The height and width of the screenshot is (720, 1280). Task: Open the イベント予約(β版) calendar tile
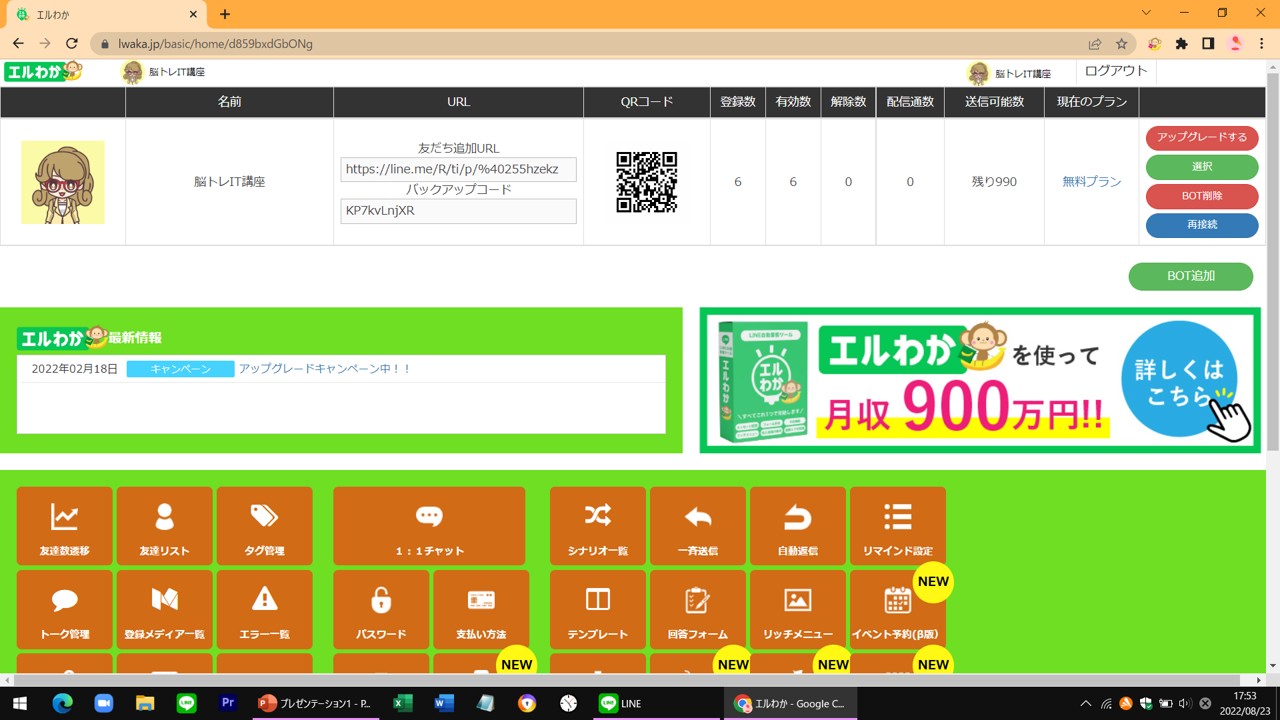(x=898, y=609)
